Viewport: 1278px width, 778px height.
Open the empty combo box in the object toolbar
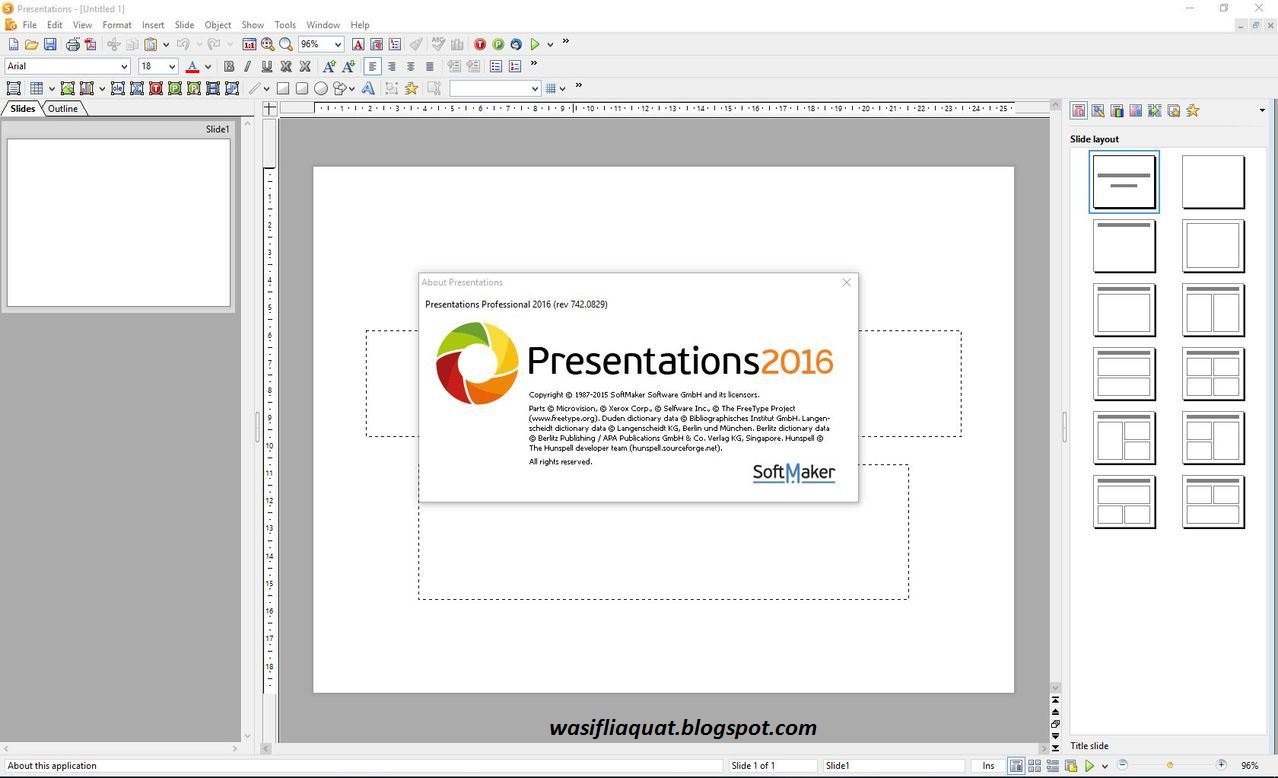point(495,88)
